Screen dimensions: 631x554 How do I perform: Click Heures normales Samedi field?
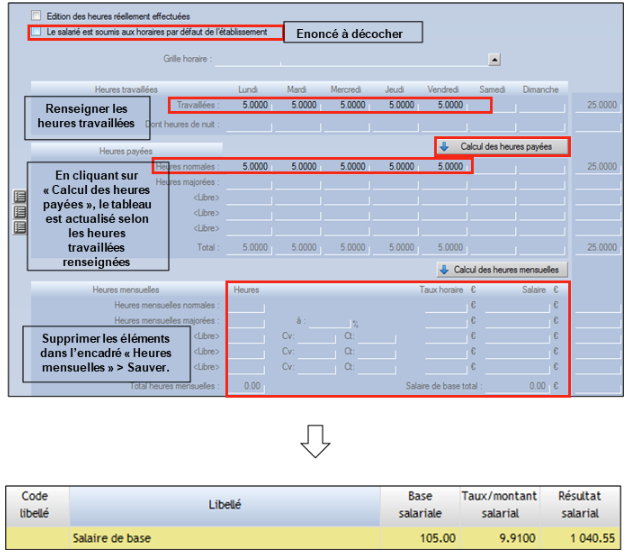(493, 167)
